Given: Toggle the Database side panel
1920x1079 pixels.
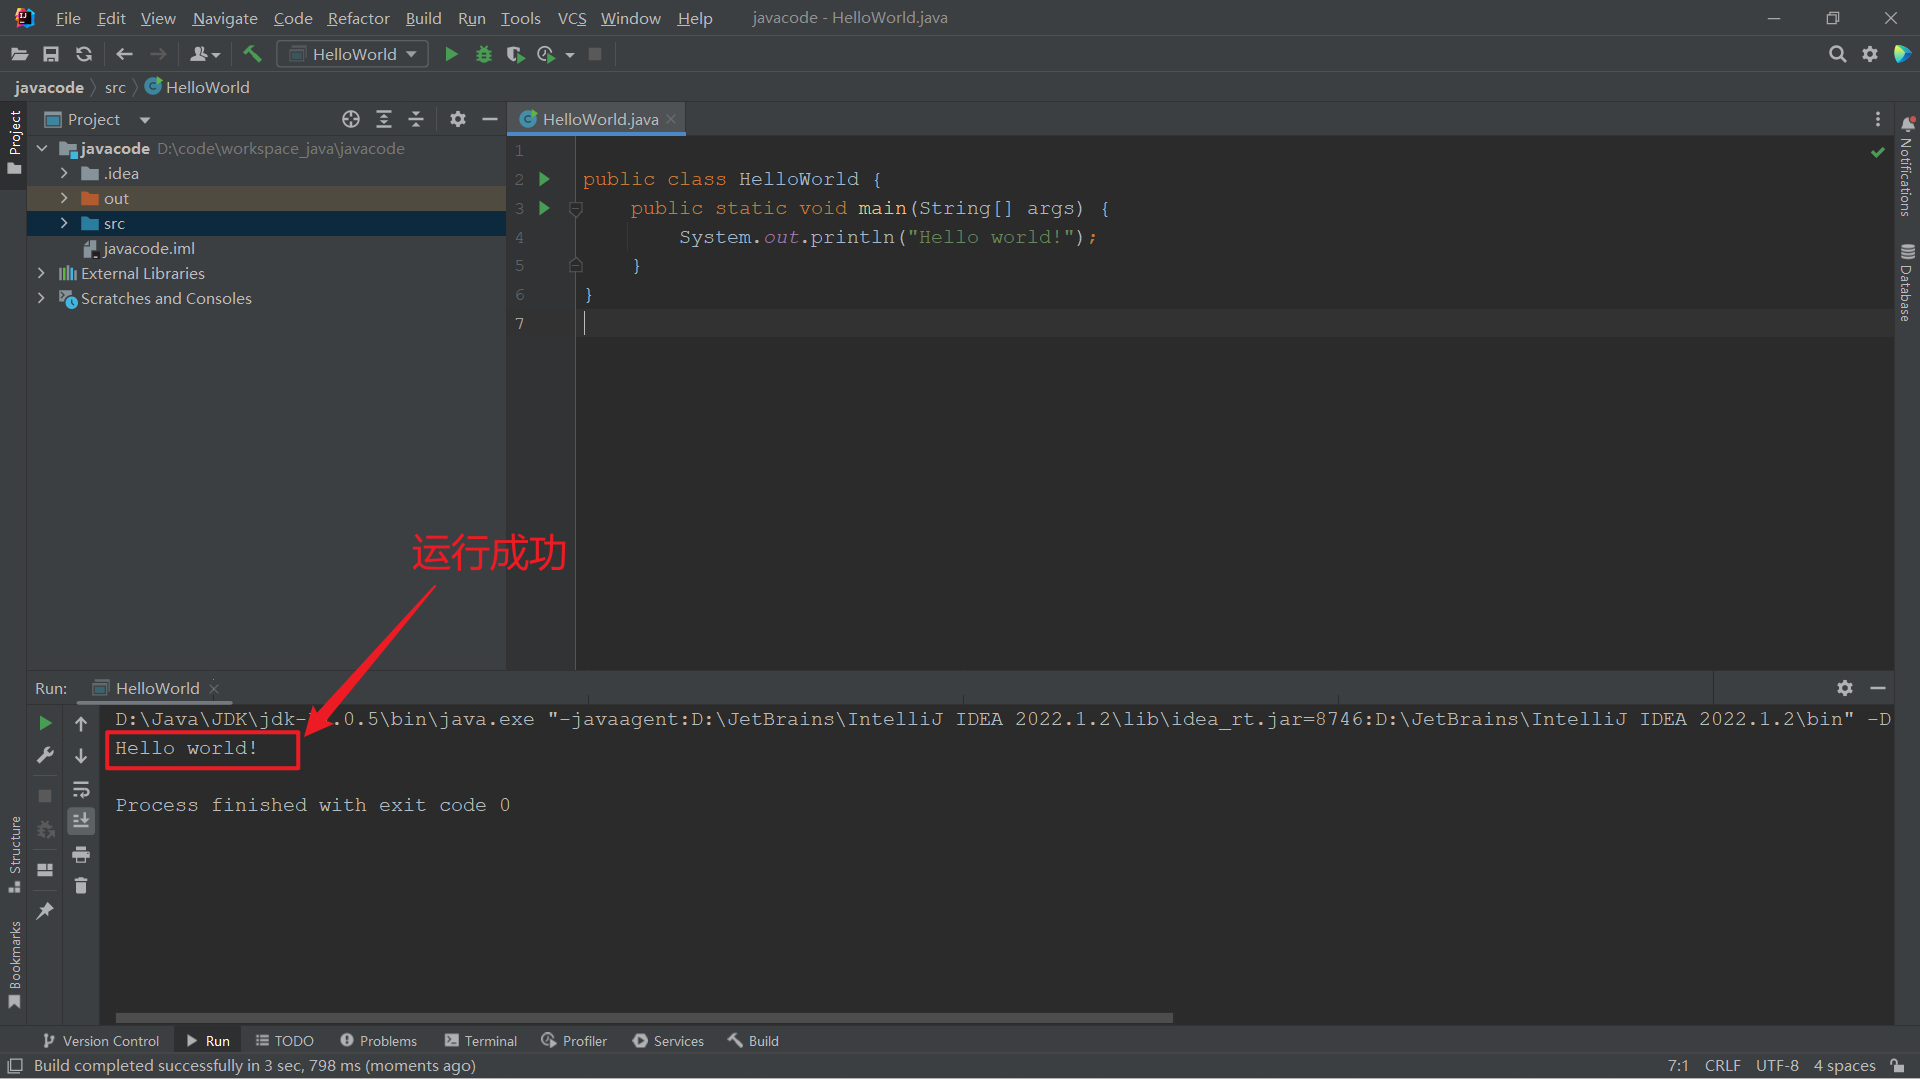Looking at the screenshot, I should click(1906, 283).
